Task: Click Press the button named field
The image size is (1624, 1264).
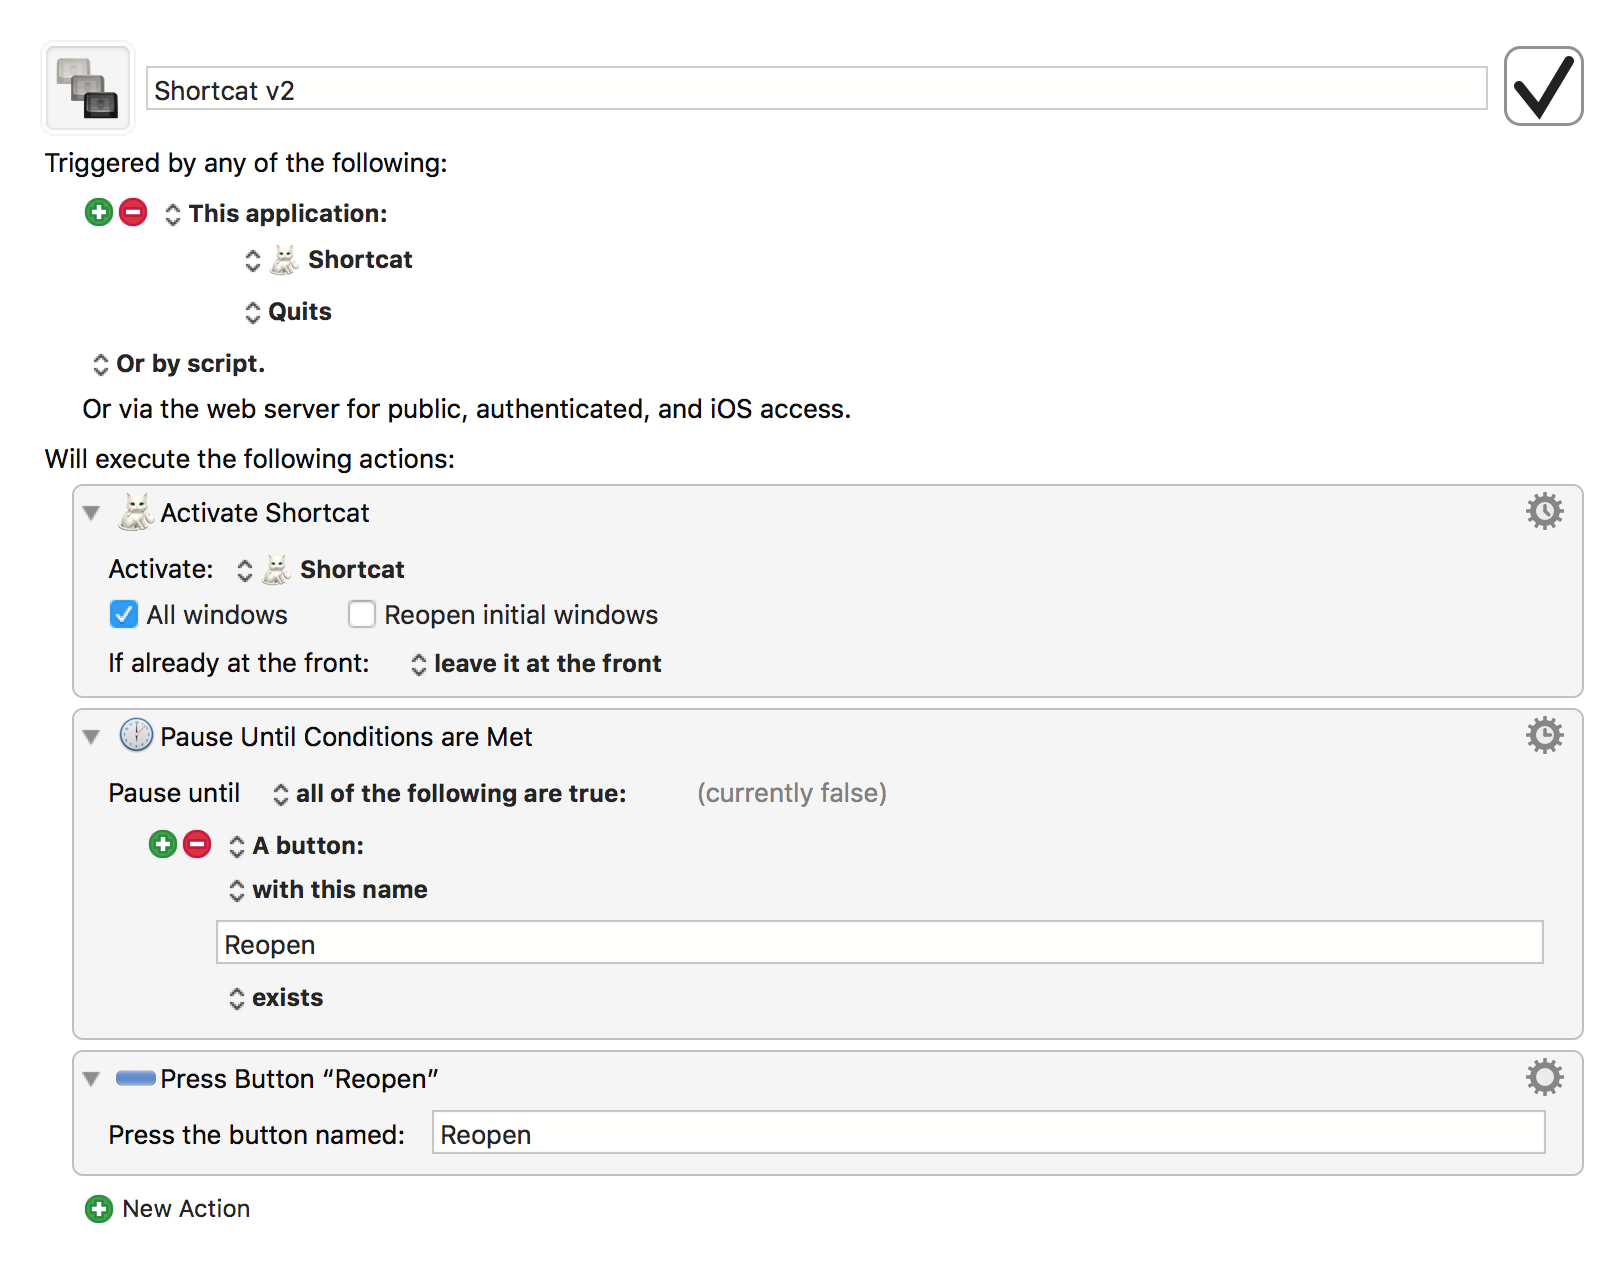Action: (x=988, y=1133)
